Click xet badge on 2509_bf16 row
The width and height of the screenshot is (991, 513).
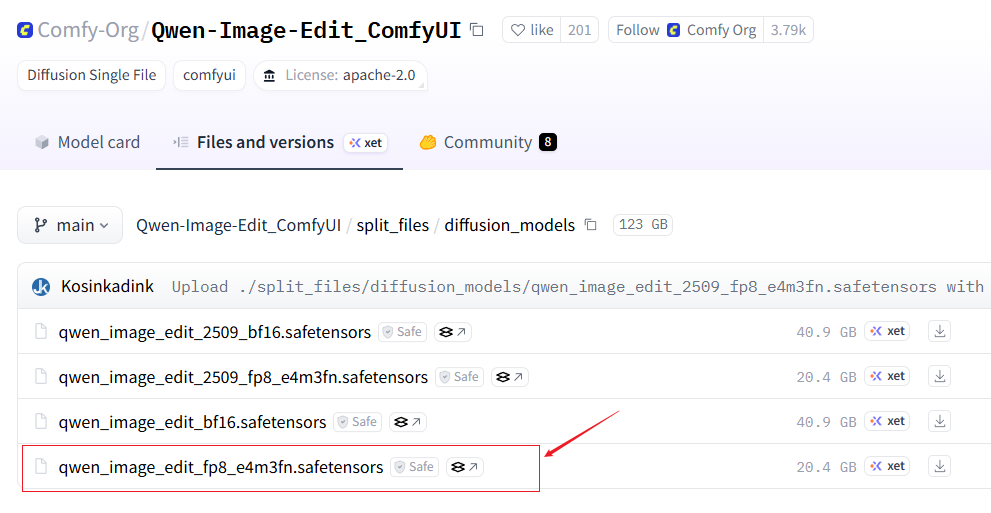[x=887, y=331]
